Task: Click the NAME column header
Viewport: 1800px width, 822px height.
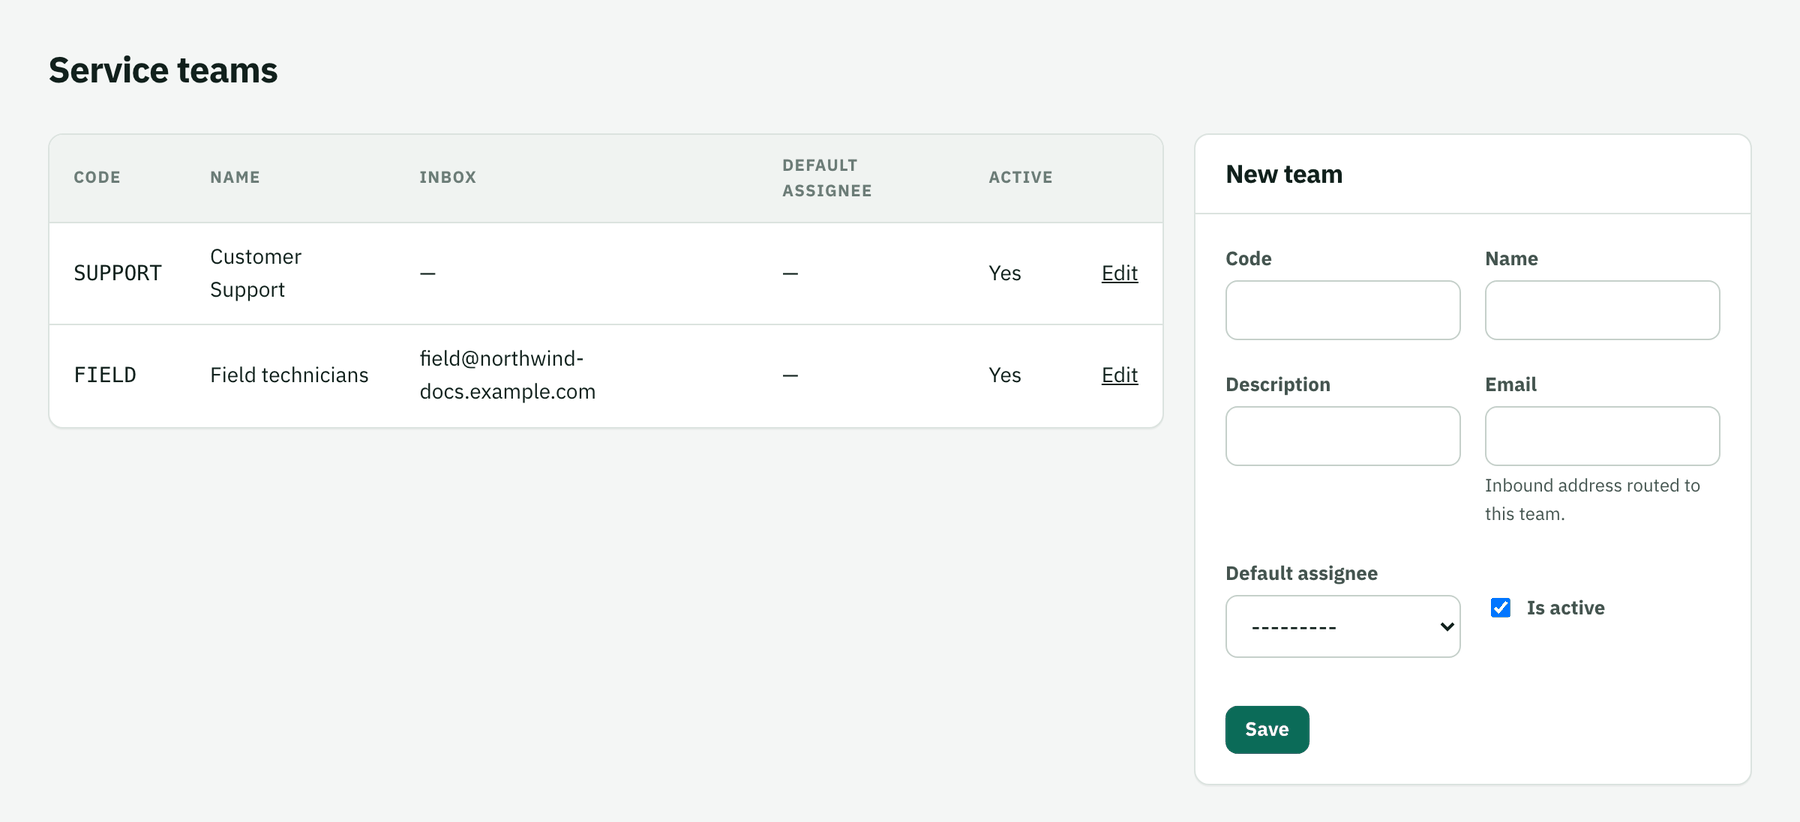Action: [x=235, y=177]
